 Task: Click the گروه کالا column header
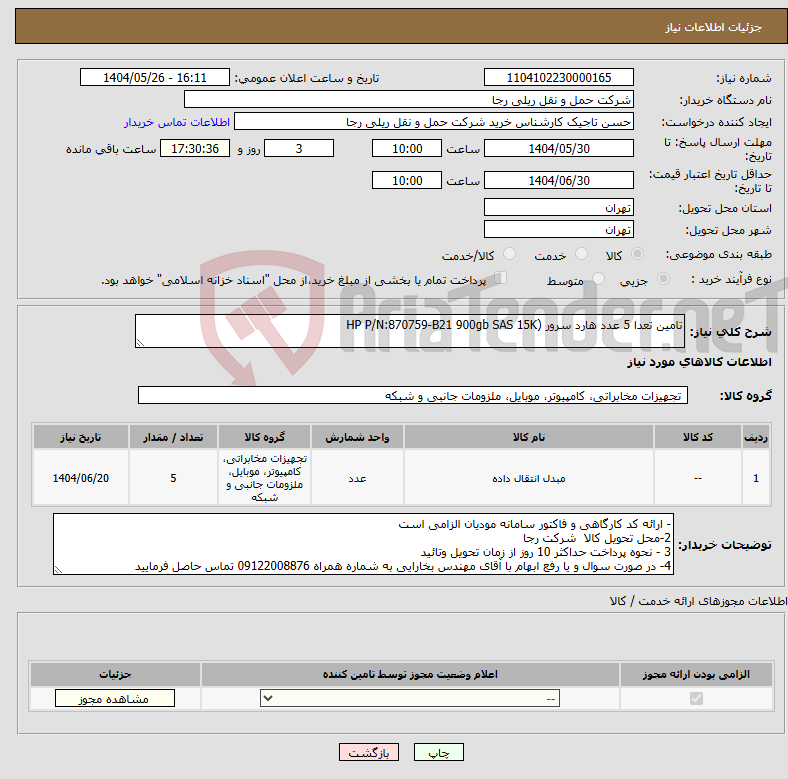tap(264, 437)
